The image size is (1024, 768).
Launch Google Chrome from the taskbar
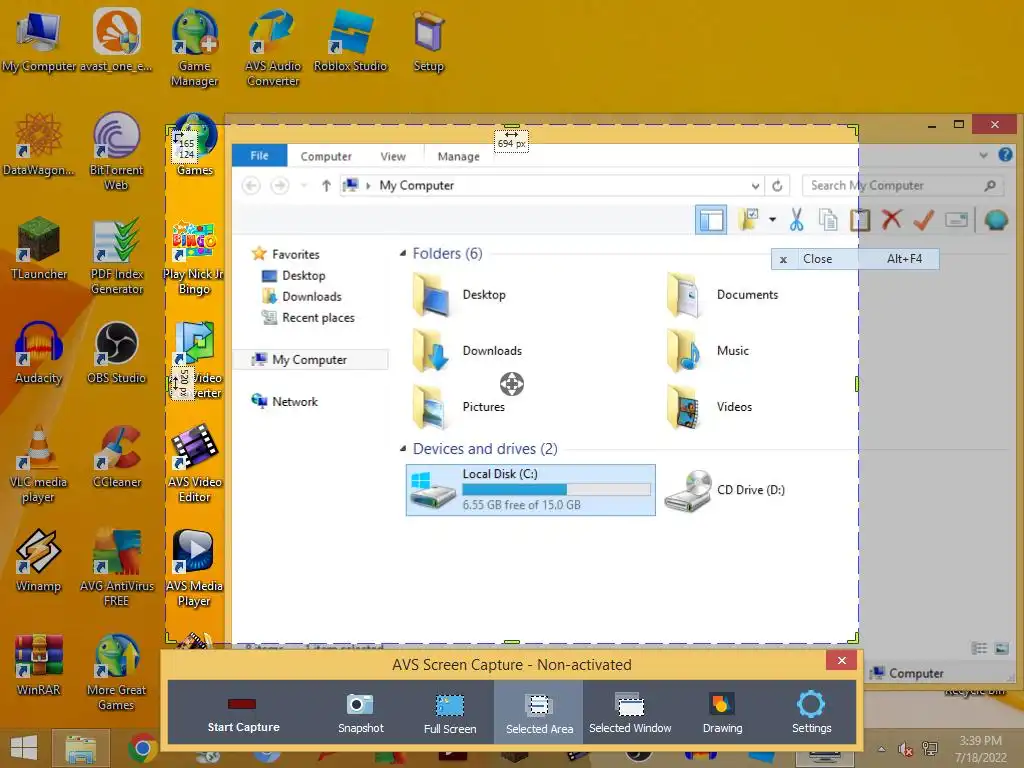tap(142, 748)
